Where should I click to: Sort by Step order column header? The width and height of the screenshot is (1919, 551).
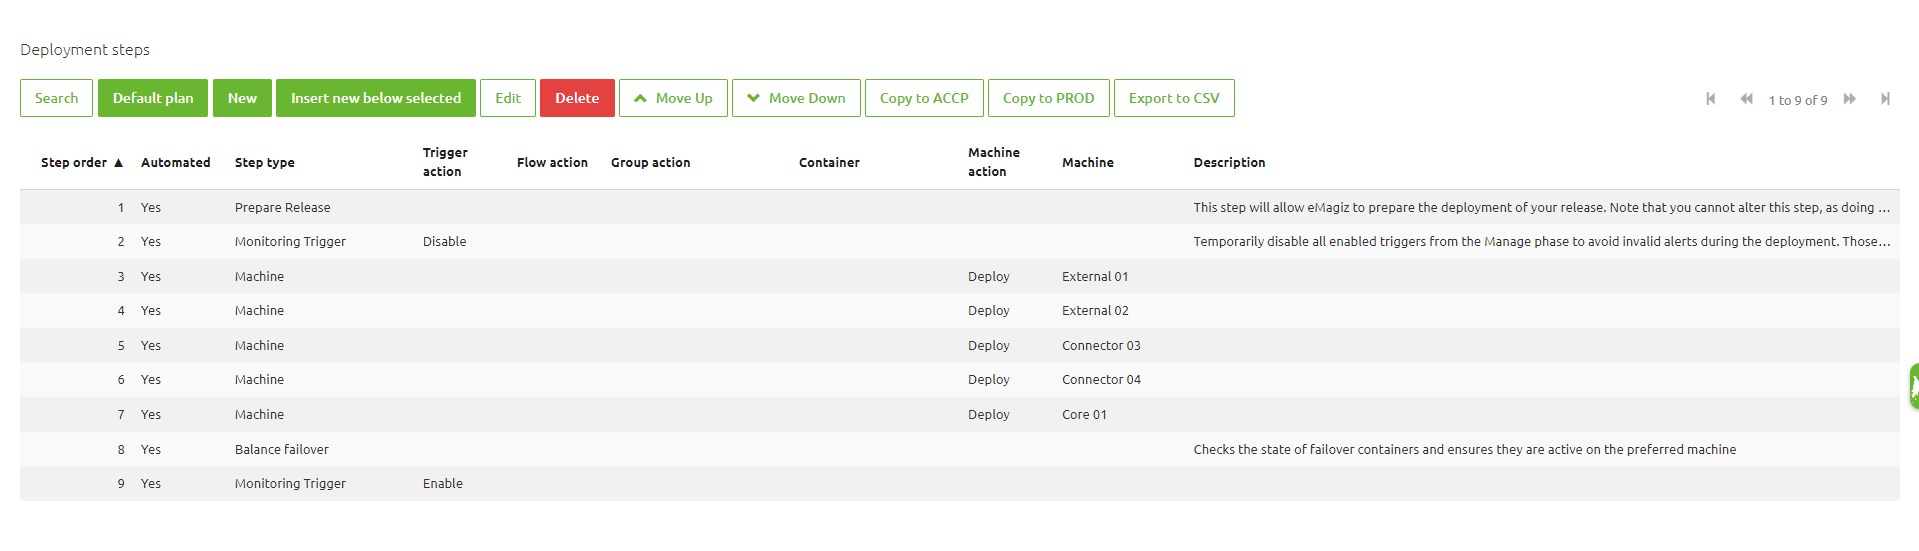tap(81, 162)
